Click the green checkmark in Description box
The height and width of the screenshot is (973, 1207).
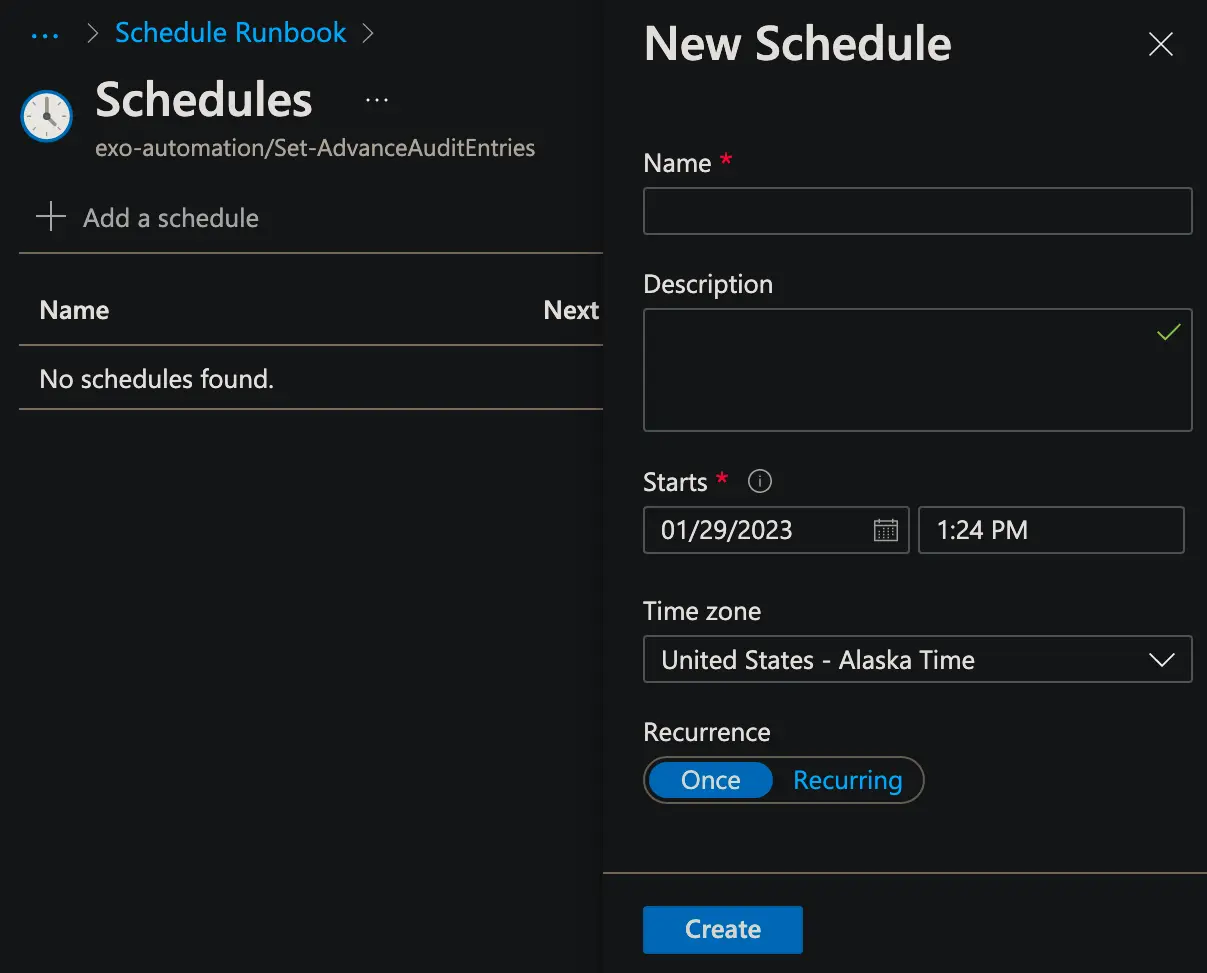click(x=1168, y=332)
